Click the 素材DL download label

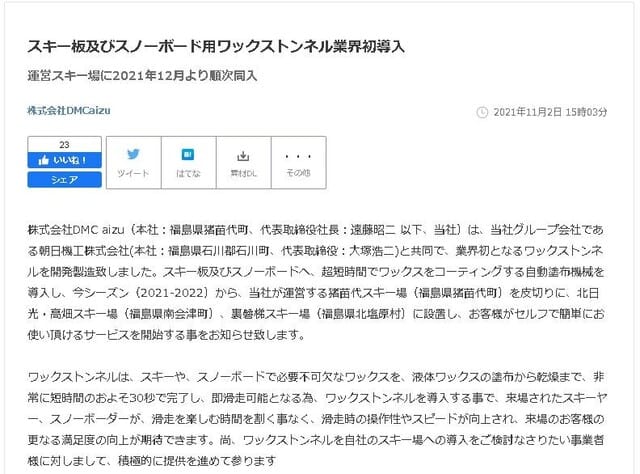point(242,173)
